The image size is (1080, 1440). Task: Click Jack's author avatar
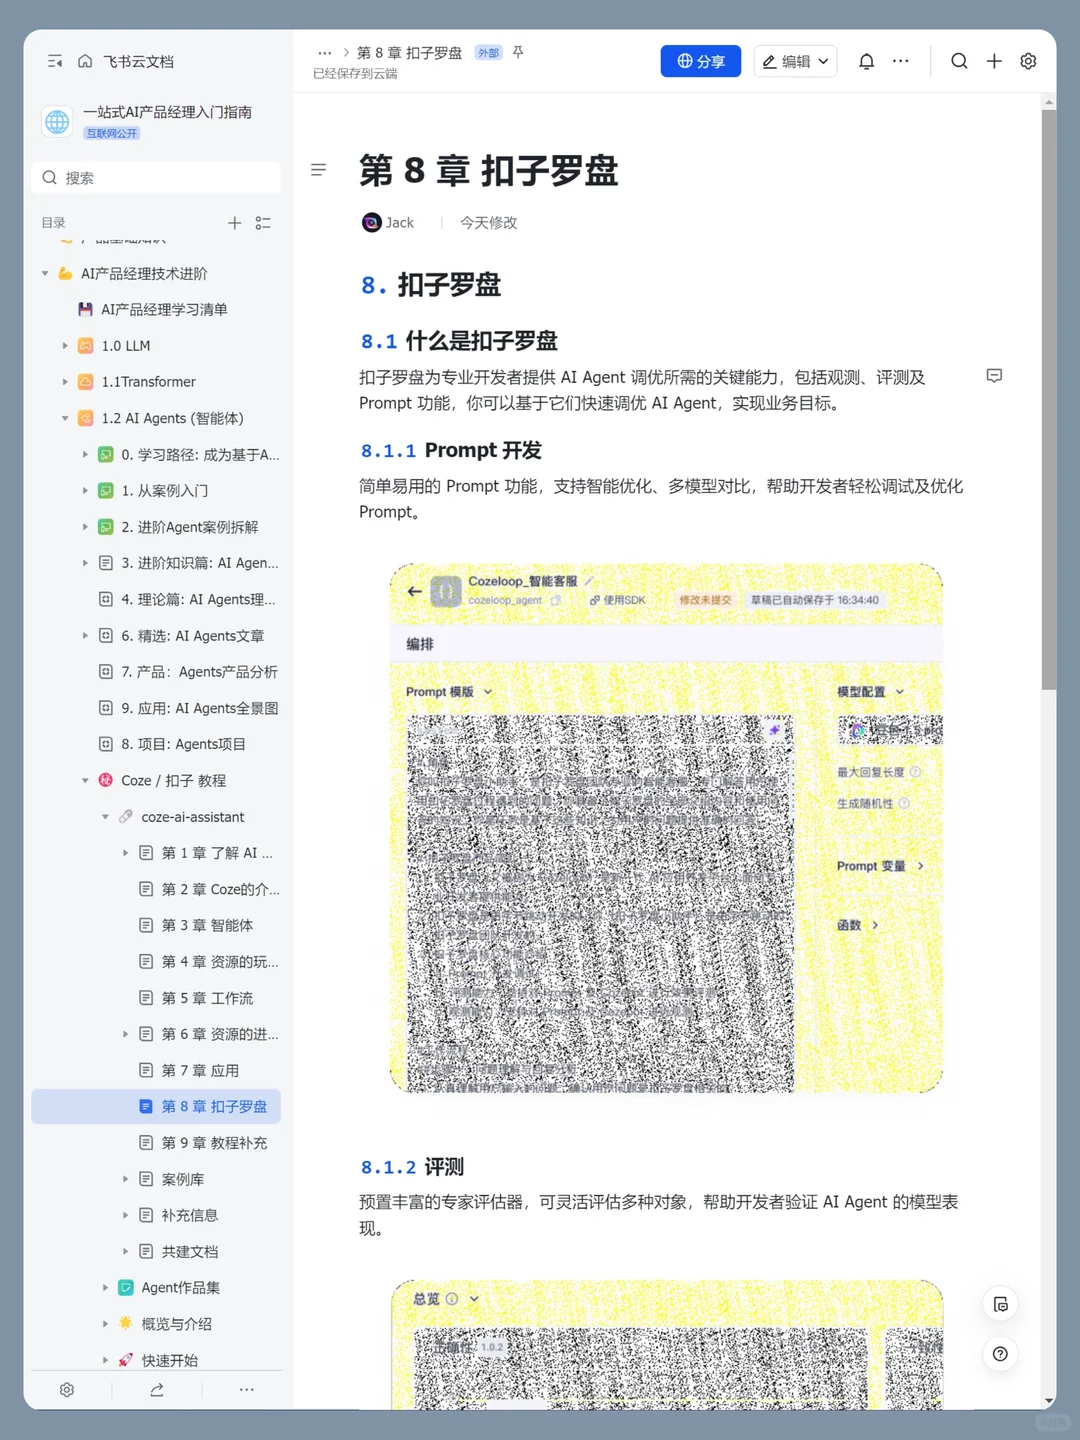tap(371, 223)
